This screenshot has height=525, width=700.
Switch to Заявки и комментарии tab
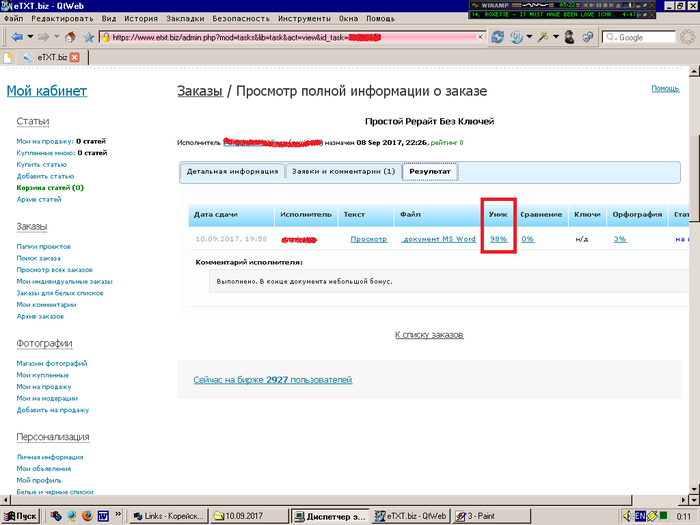pyautogui.click(x=343, y=172)
